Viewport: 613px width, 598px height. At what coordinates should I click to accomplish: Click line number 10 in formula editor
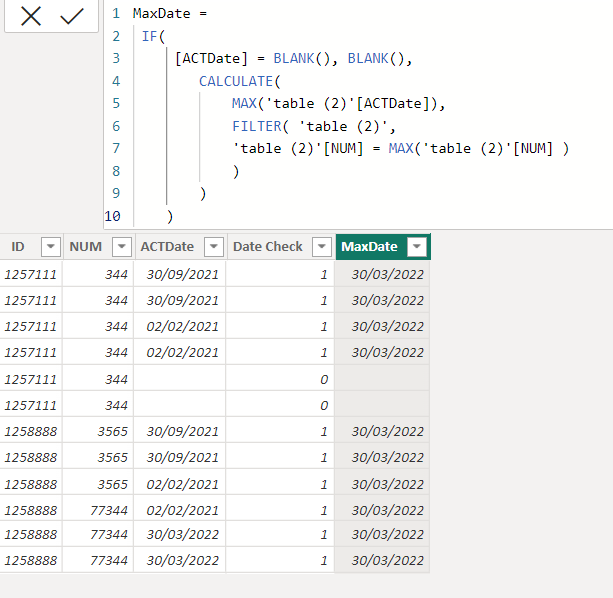point(113,216)
